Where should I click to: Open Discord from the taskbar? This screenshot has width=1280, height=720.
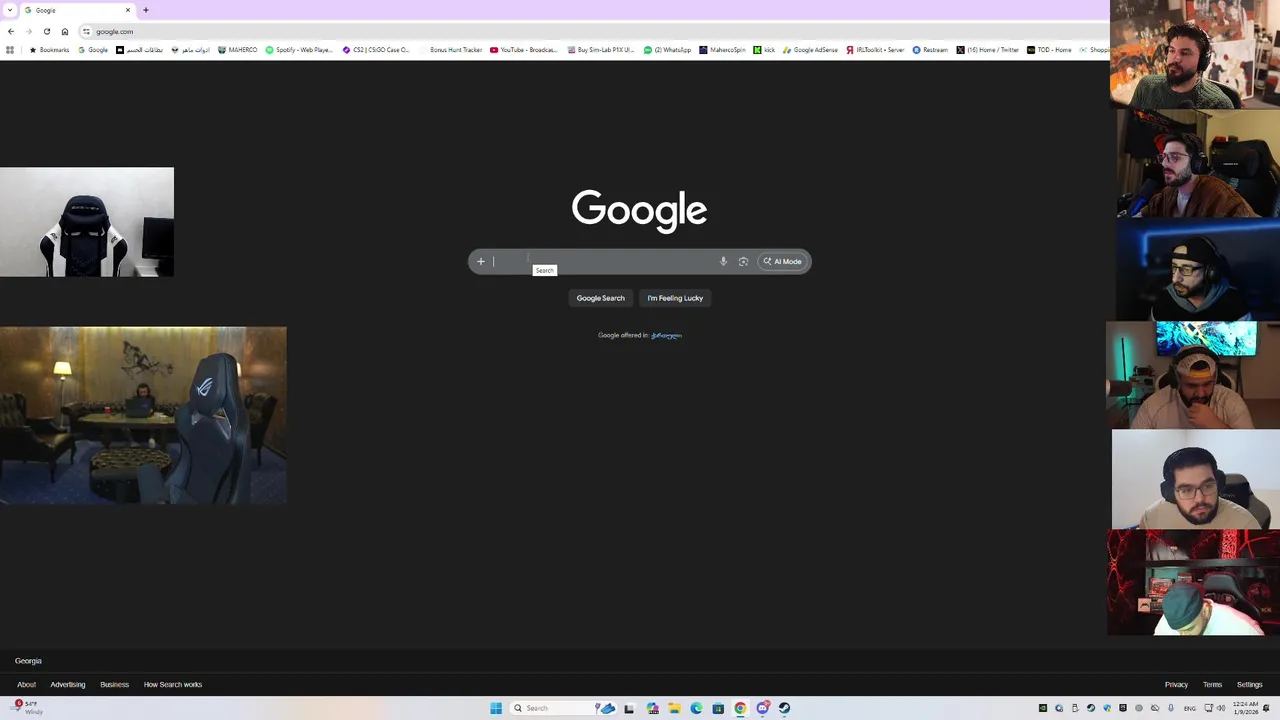coord(762,708)
